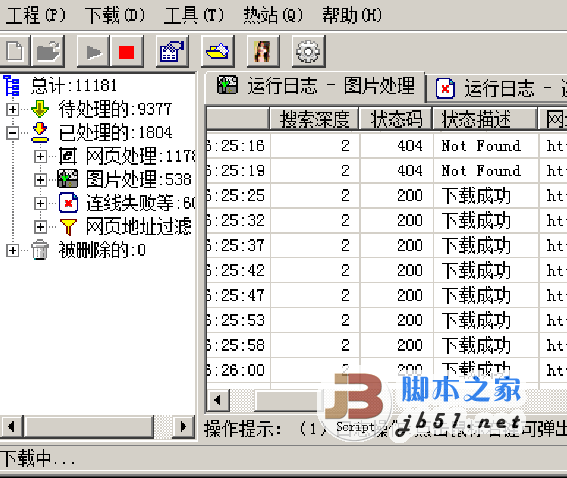Click the 图片处理 image icon in tree
This screenshot has width=567, height=478.
click(68, 179)
